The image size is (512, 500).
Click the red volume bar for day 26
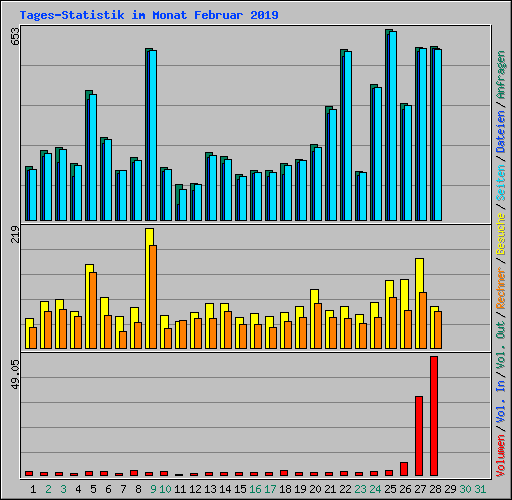[404, 469]
